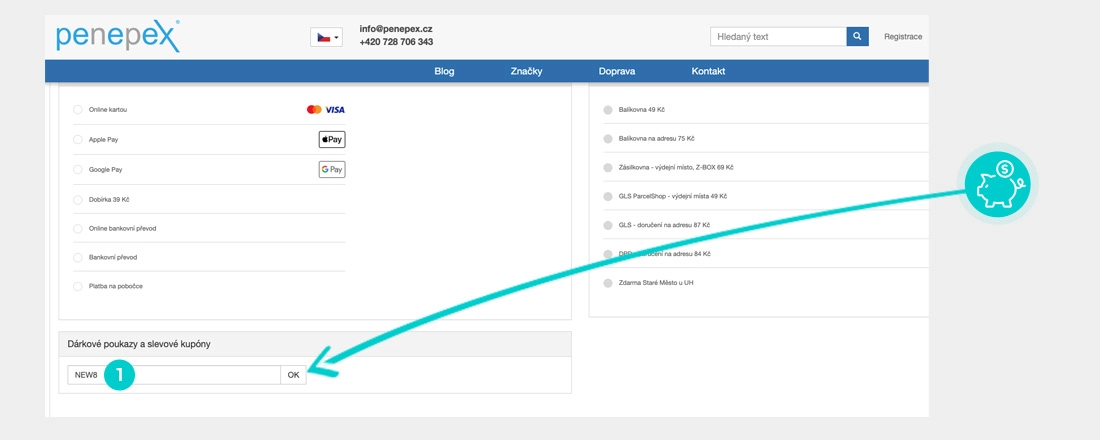Go to Značky in navigation bar
This screenshot has height=440, width=1100.
pos(526,71)
